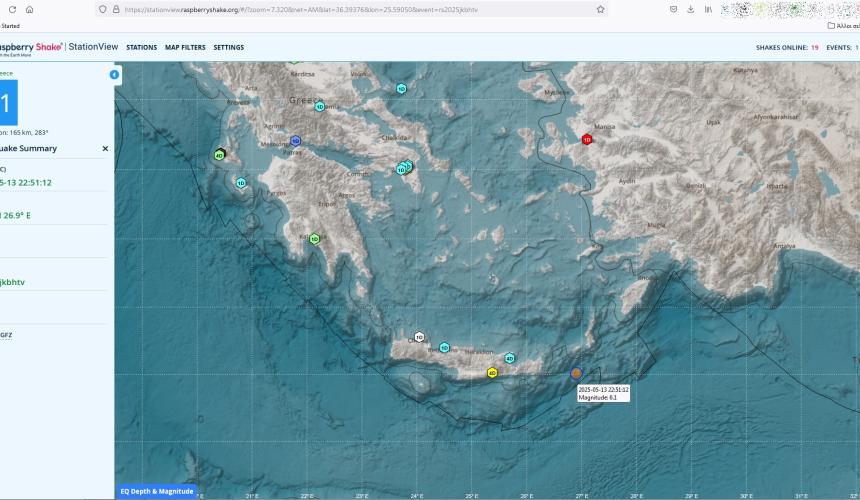
Task: Click the blue station marker near Patras
Action: 295,141
